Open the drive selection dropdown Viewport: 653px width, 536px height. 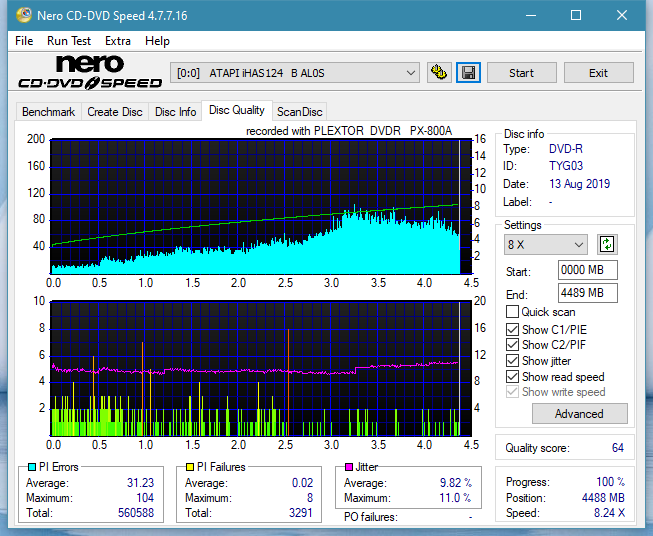click(294, 73)
